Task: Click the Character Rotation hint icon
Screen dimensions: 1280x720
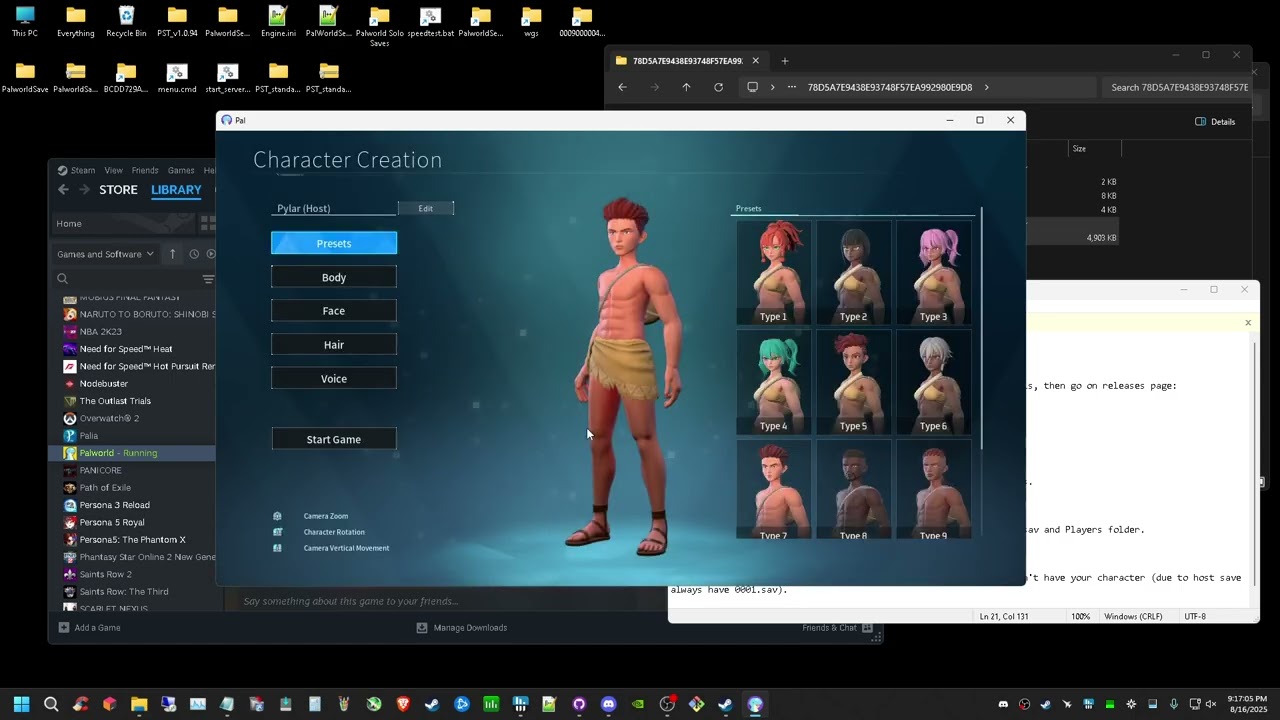Action: click(278, 532)
